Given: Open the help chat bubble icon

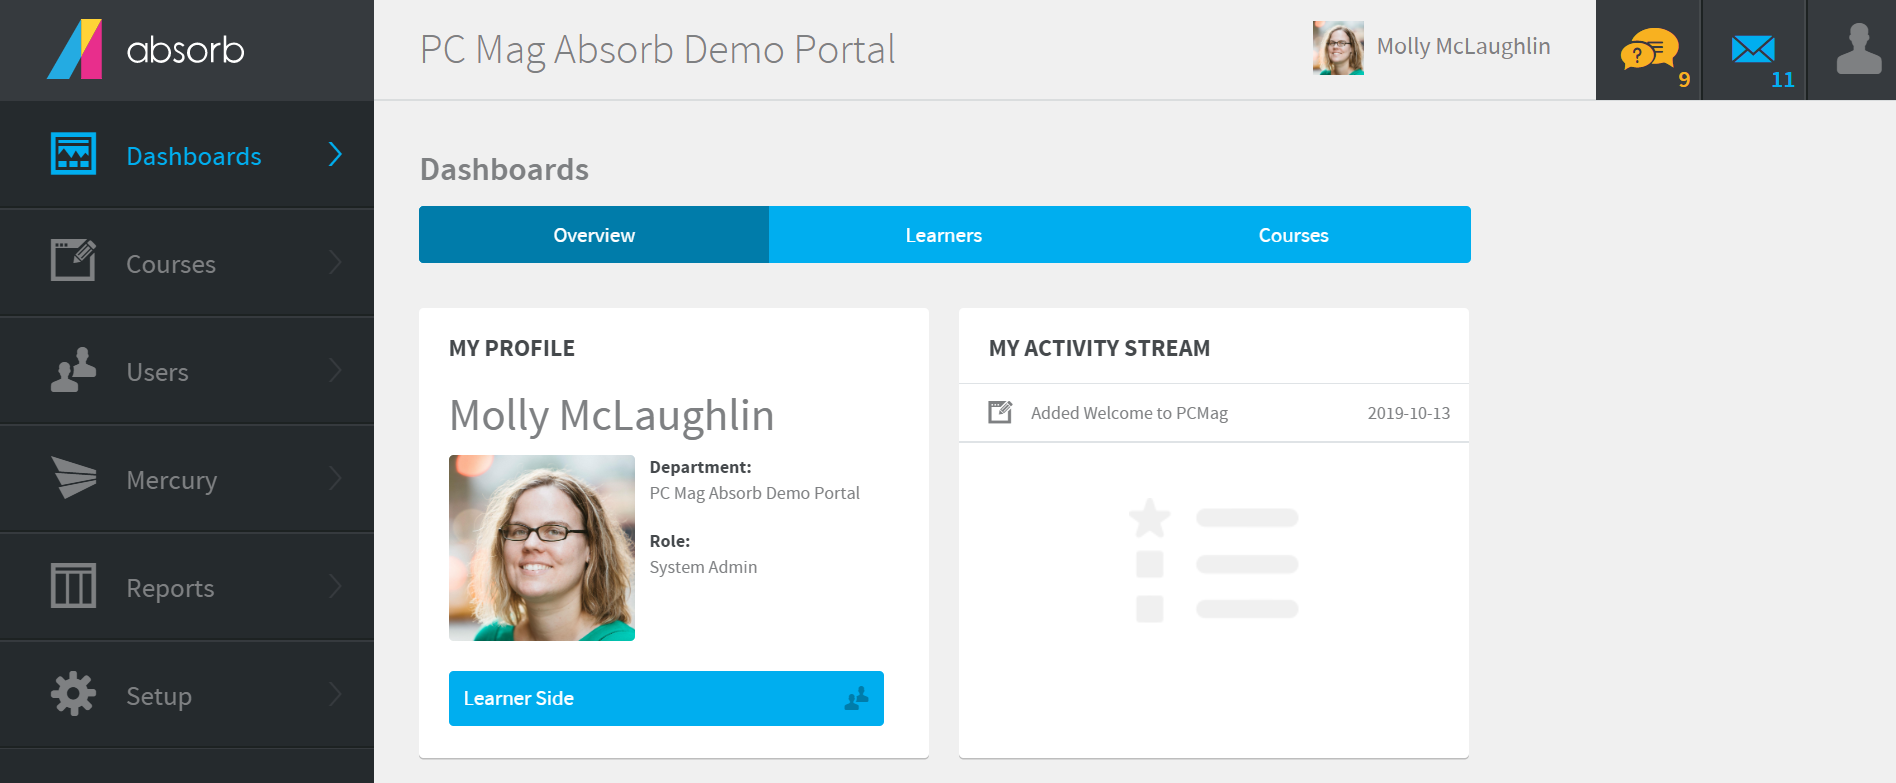Looking at the screenshot, I should pos(1648,48).
